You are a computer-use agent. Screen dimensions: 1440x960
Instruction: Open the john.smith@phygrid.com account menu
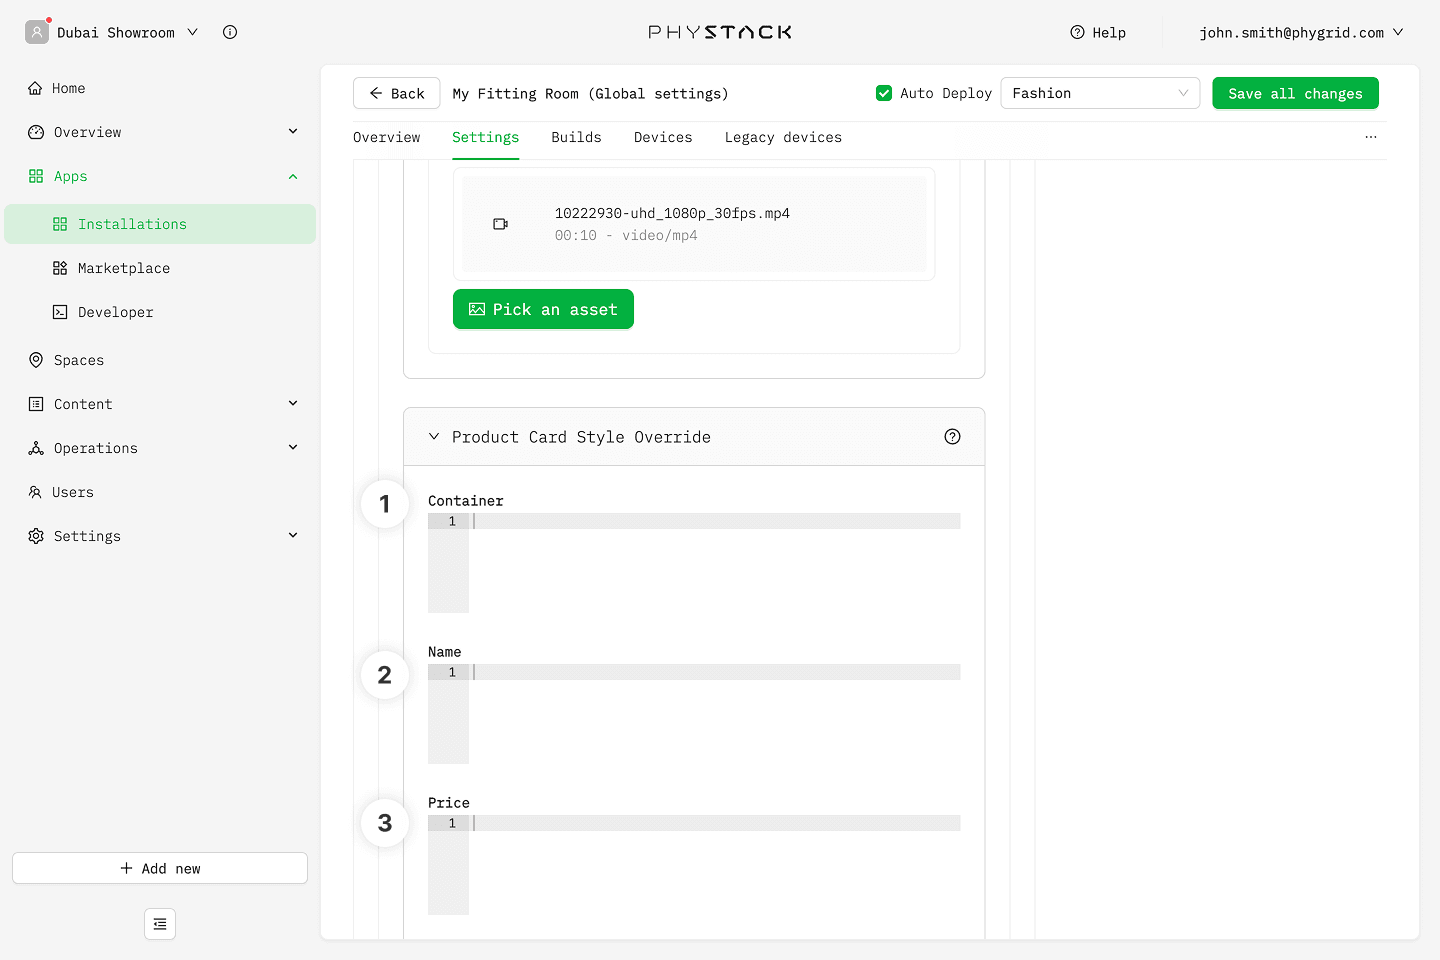click(x=1301, y=32)
